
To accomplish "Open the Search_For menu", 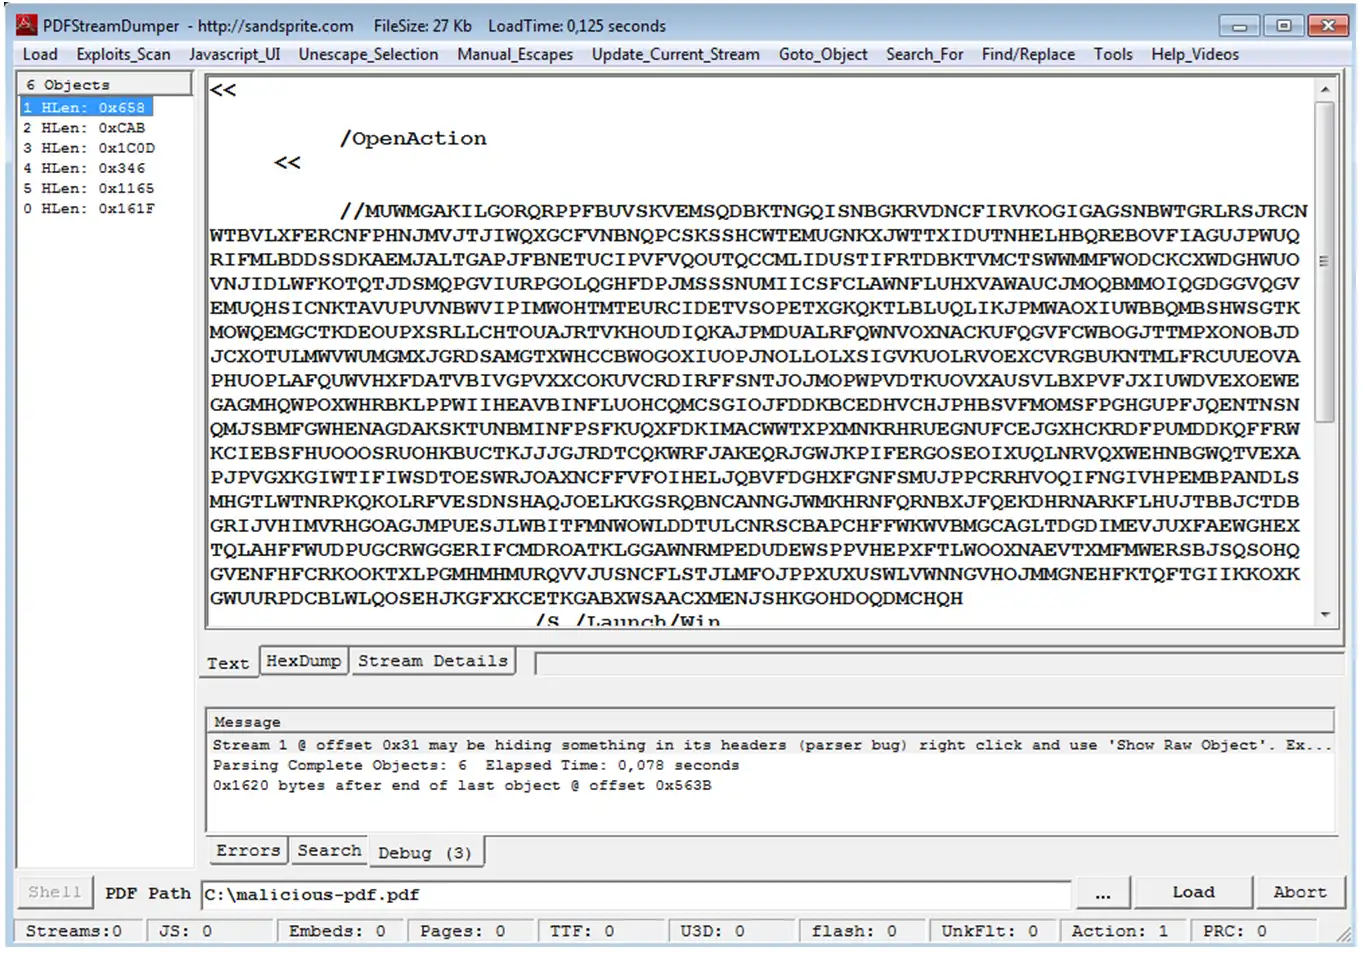I will [x=925, y=54].
